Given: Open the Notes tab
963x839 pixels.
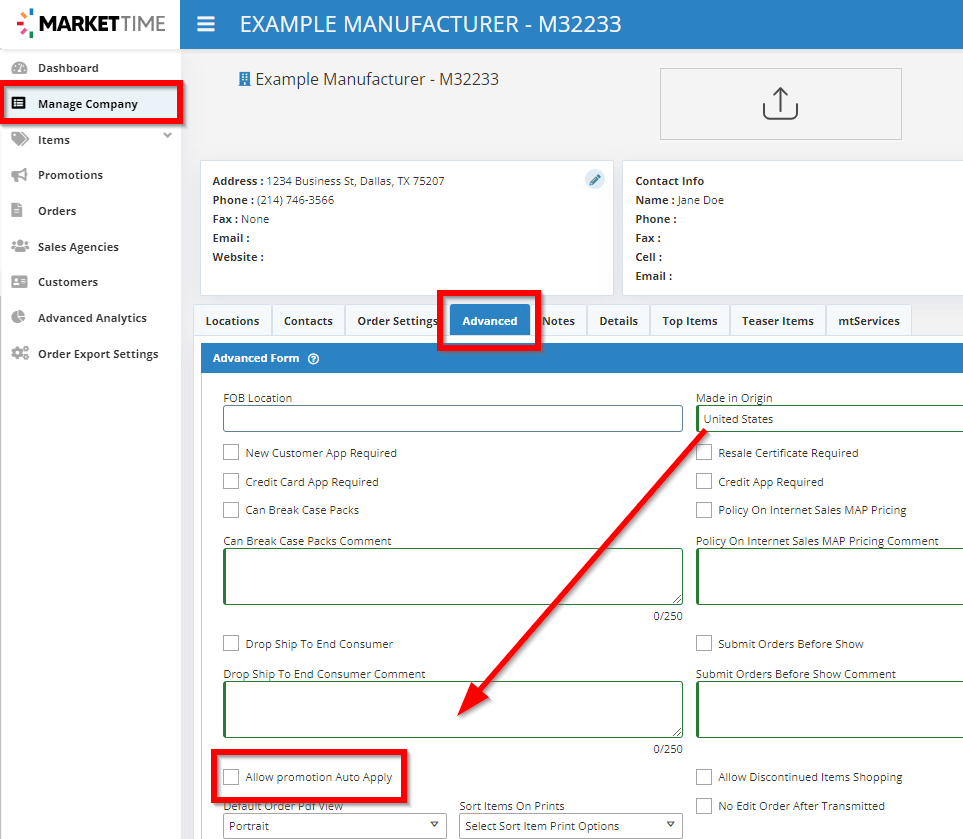Looking at the screenshot, I should click(x=558, y=321).
